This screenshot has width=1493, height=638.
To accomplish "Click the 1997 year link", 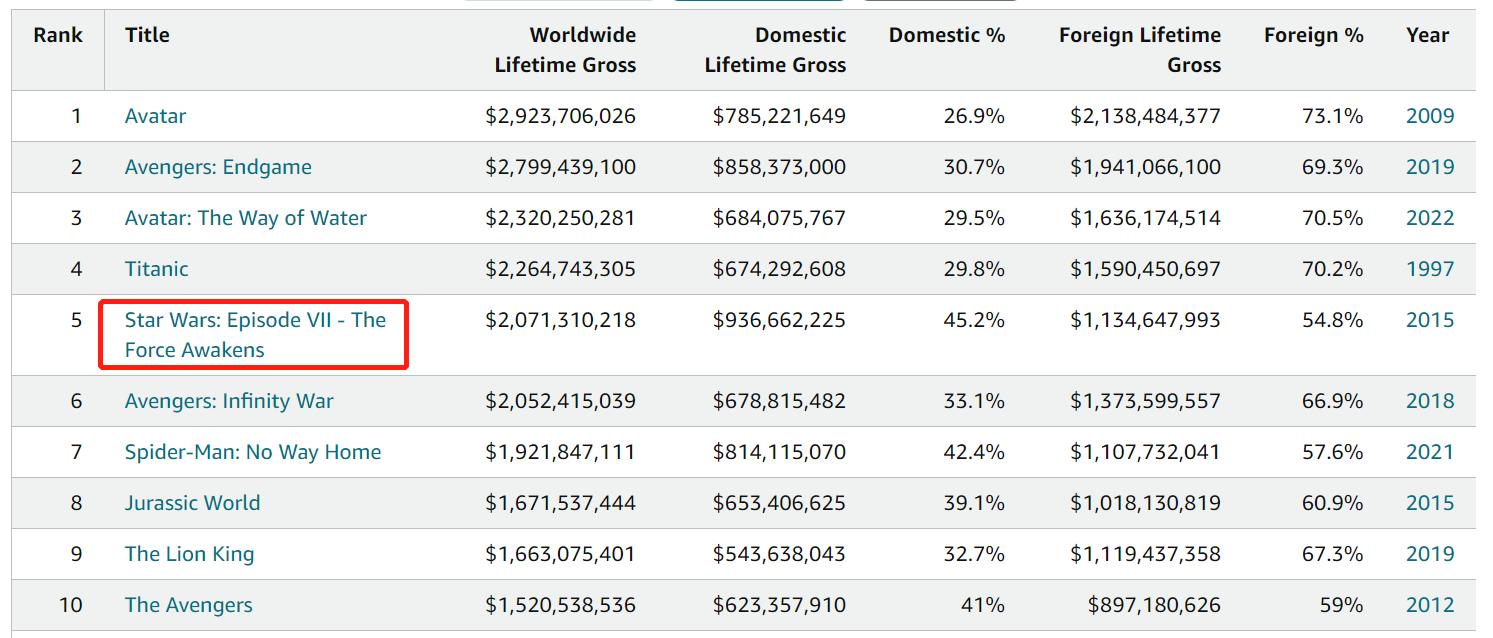I will point(1429,269).
